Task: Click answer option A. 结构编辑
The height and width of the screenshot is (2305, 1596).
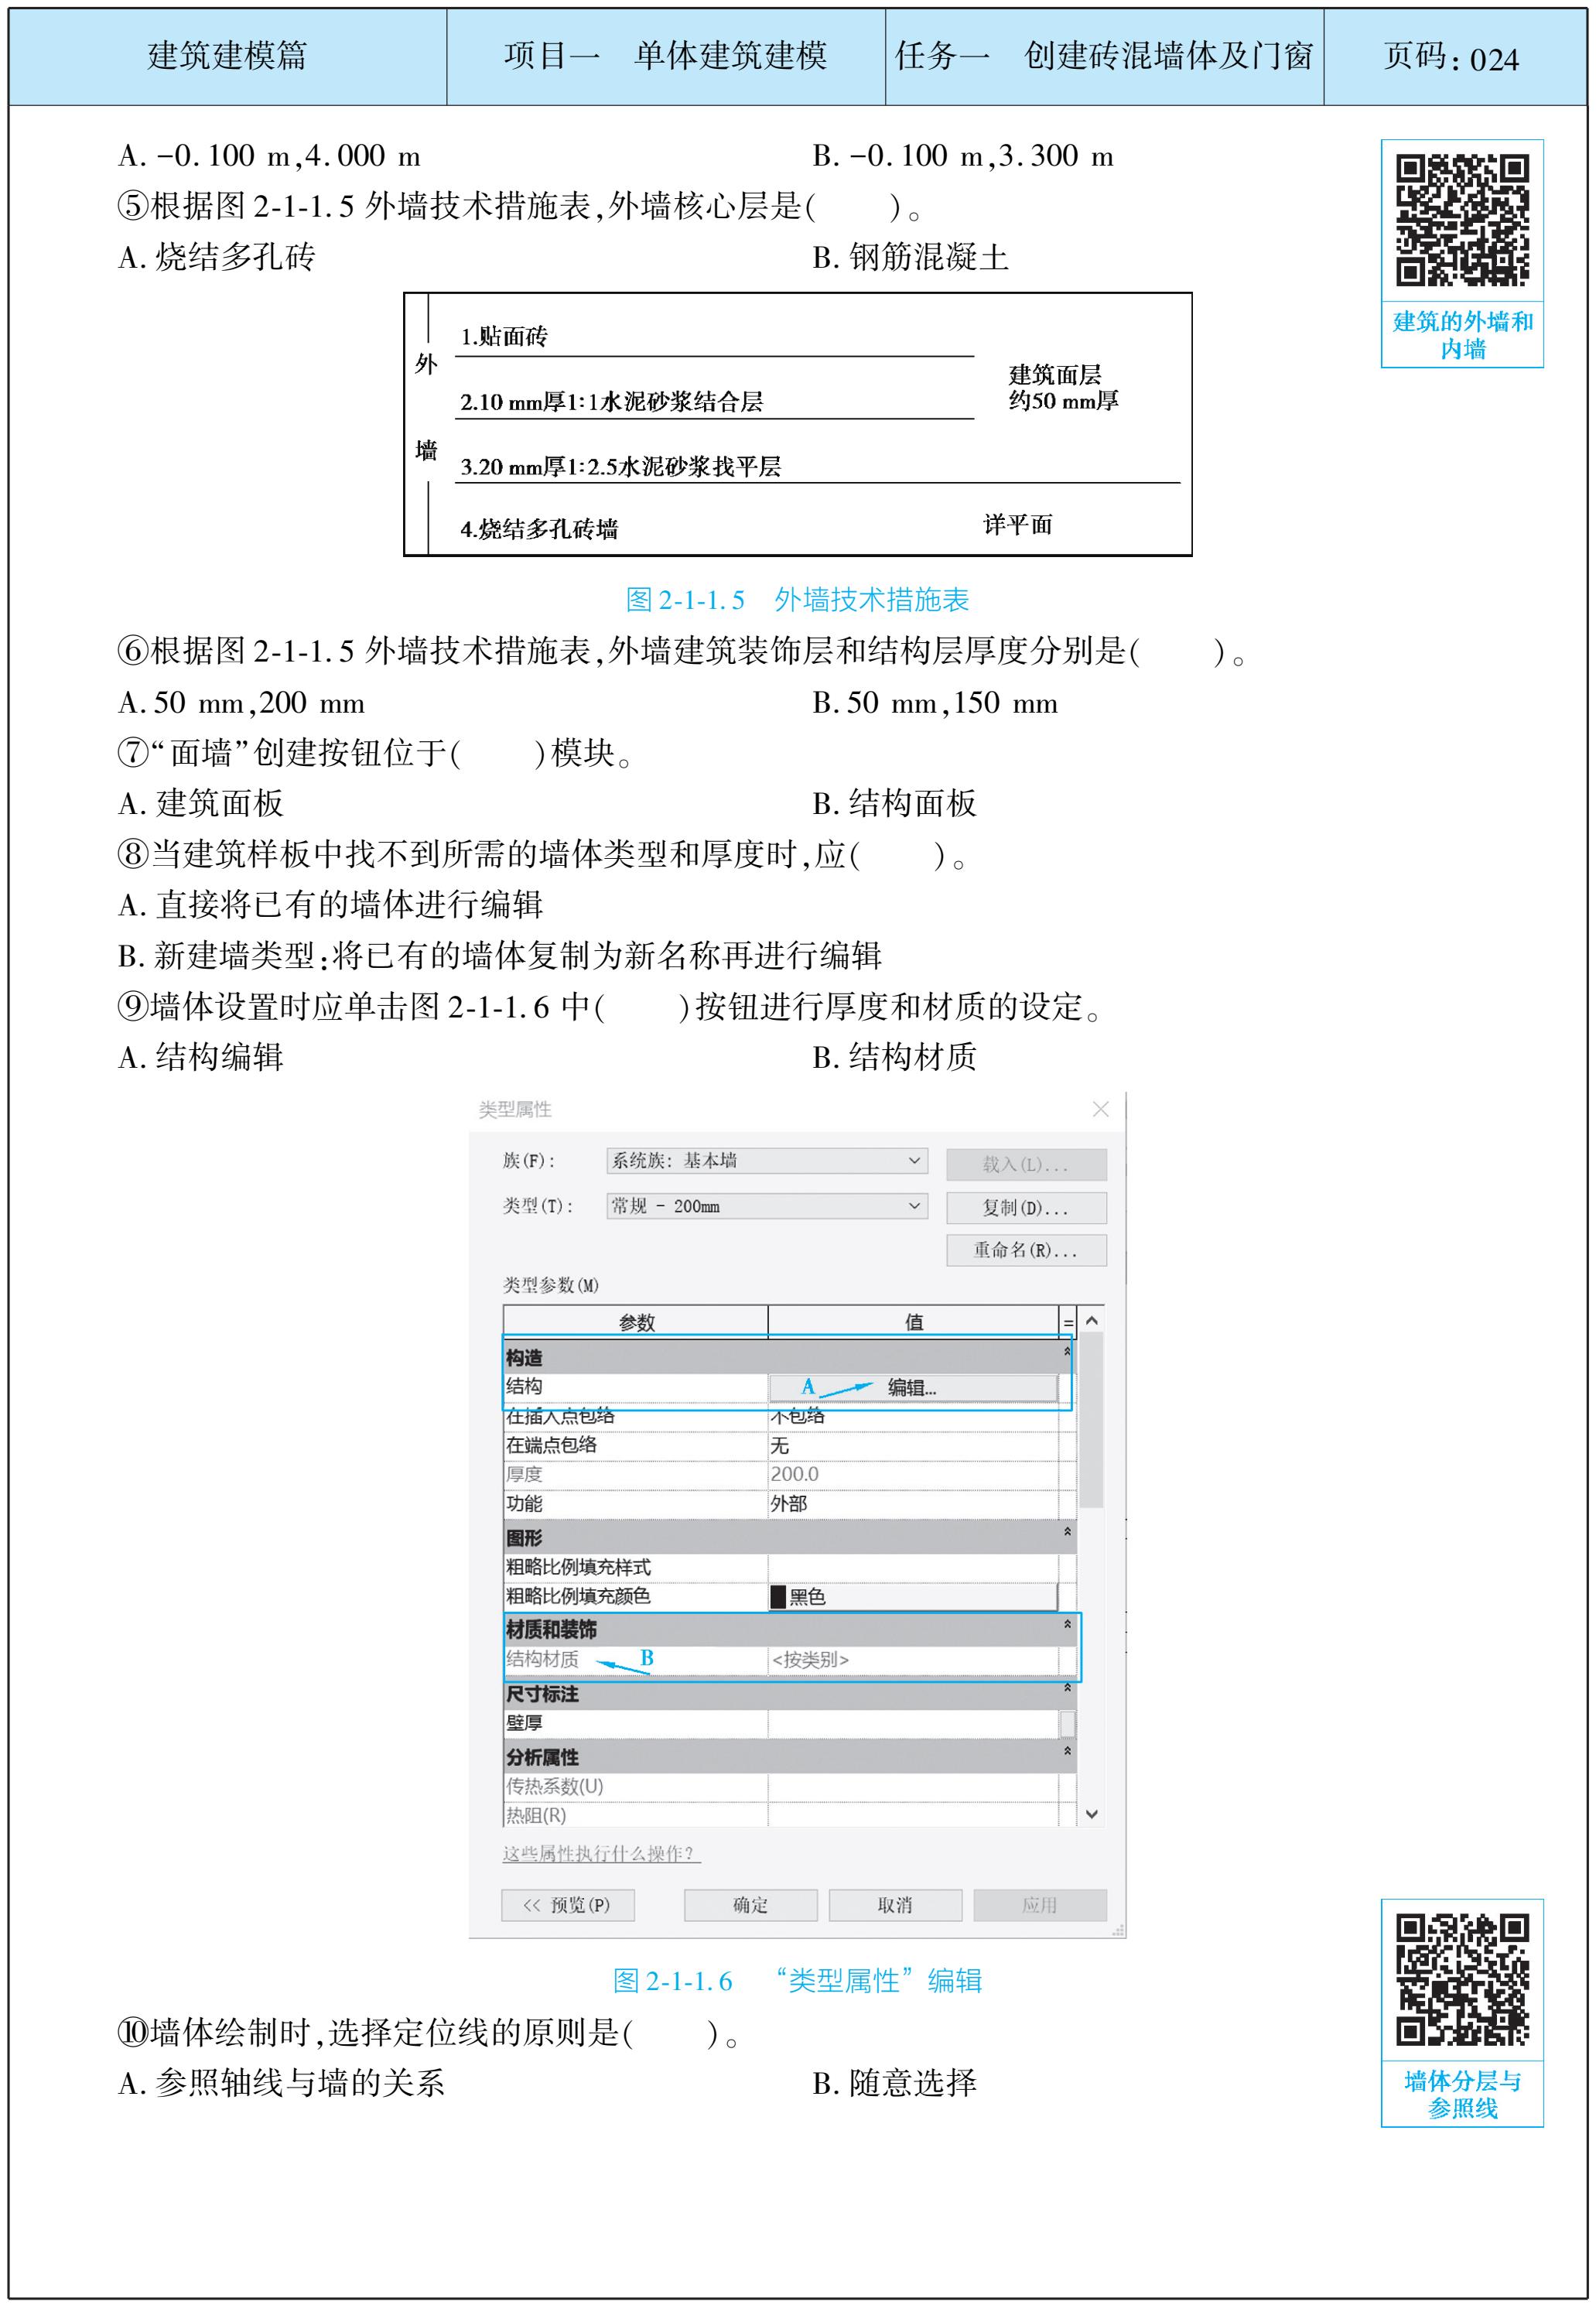Action: point(200,1057)
